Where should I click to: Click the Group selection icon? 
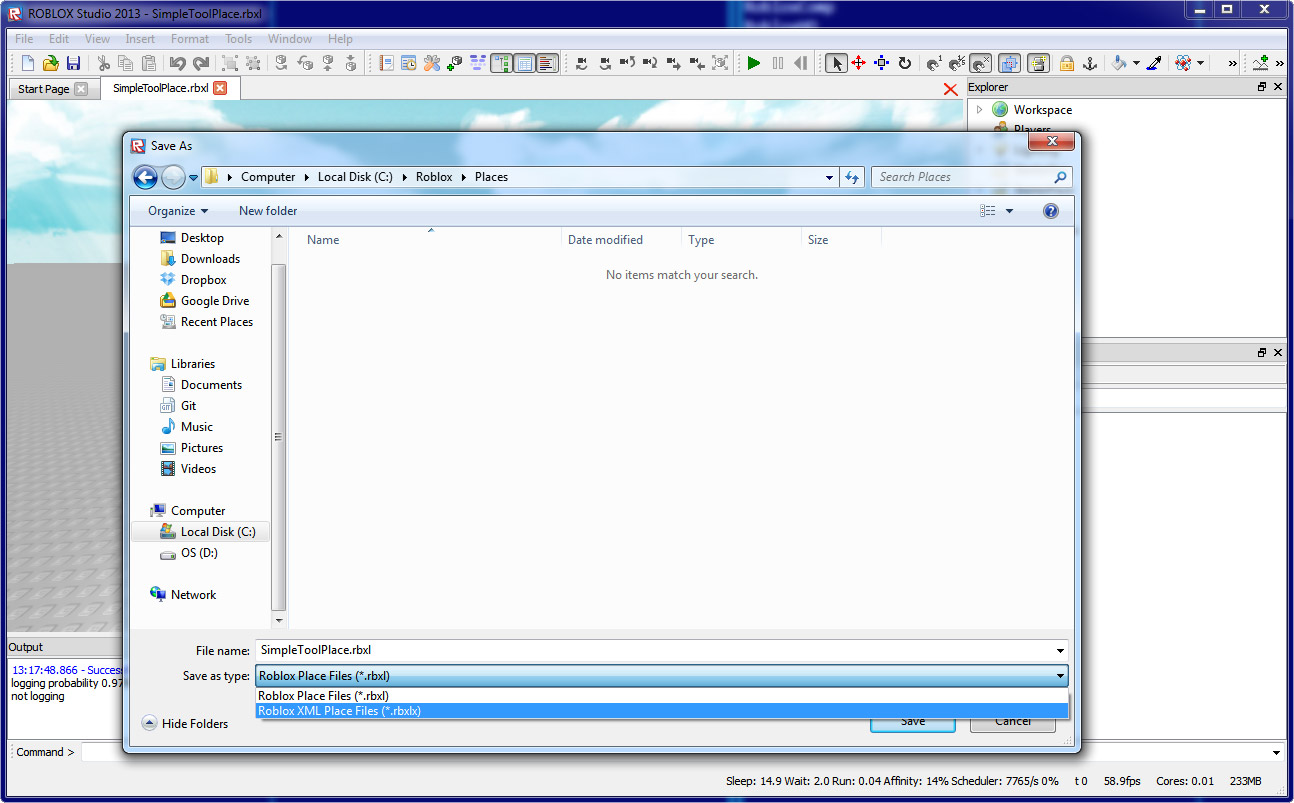coord(230,63)
